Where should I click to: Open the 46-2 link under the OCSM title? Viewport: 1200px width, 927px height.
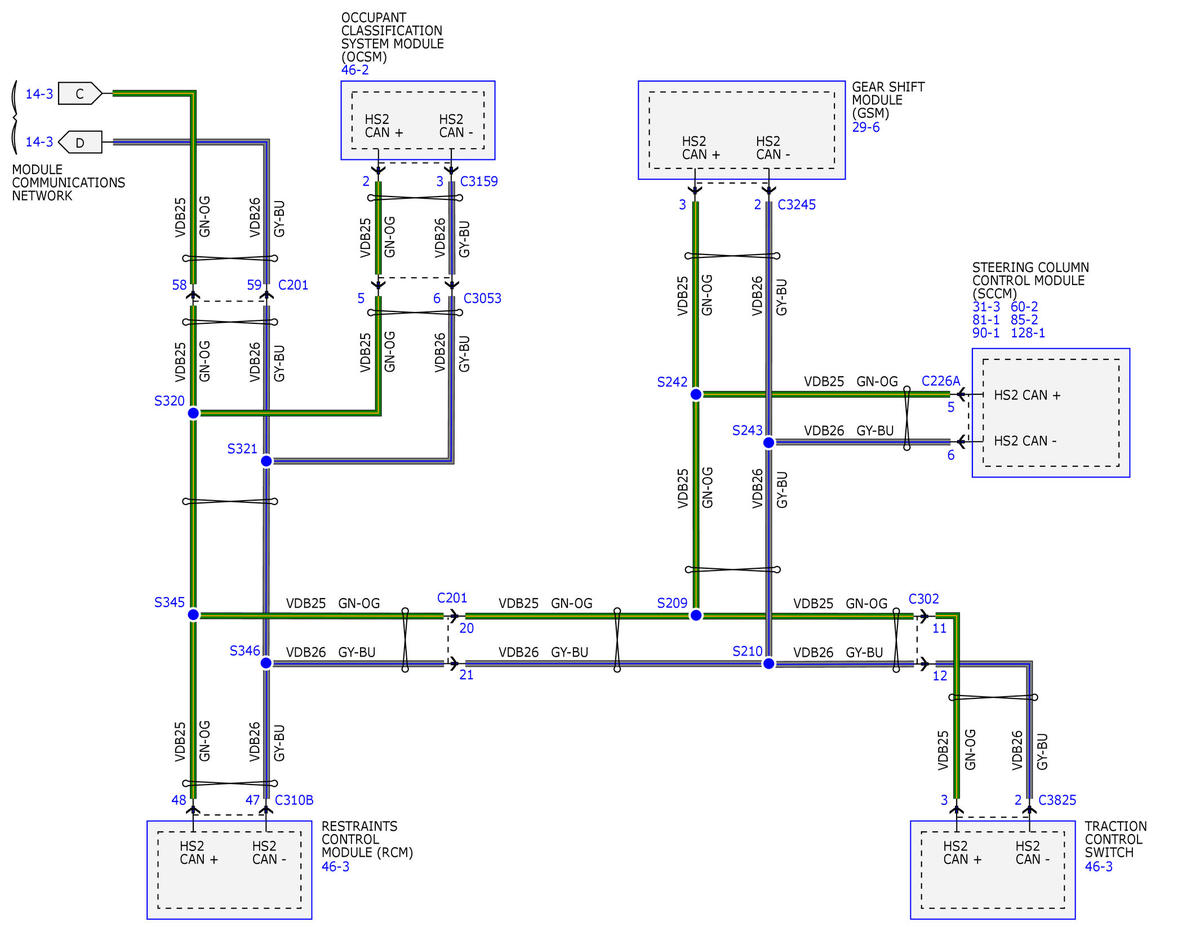tap(355, 71)
